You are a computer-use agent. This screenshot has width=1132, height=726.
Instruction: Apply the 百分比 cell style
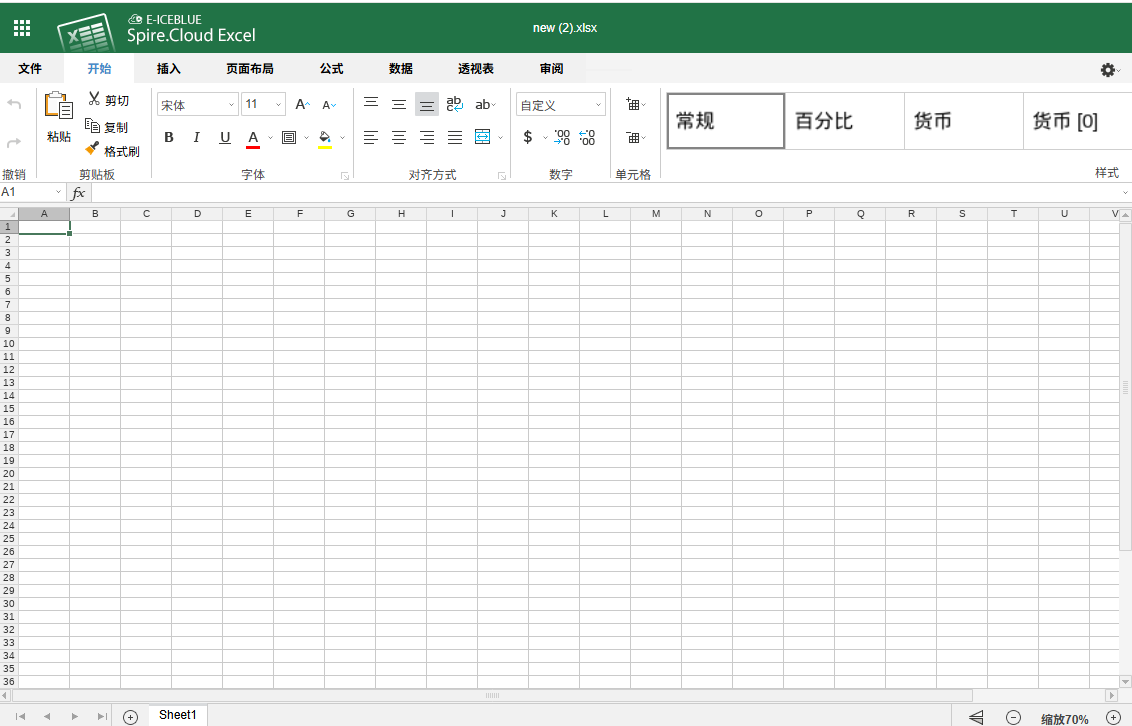tap(844, 121)
